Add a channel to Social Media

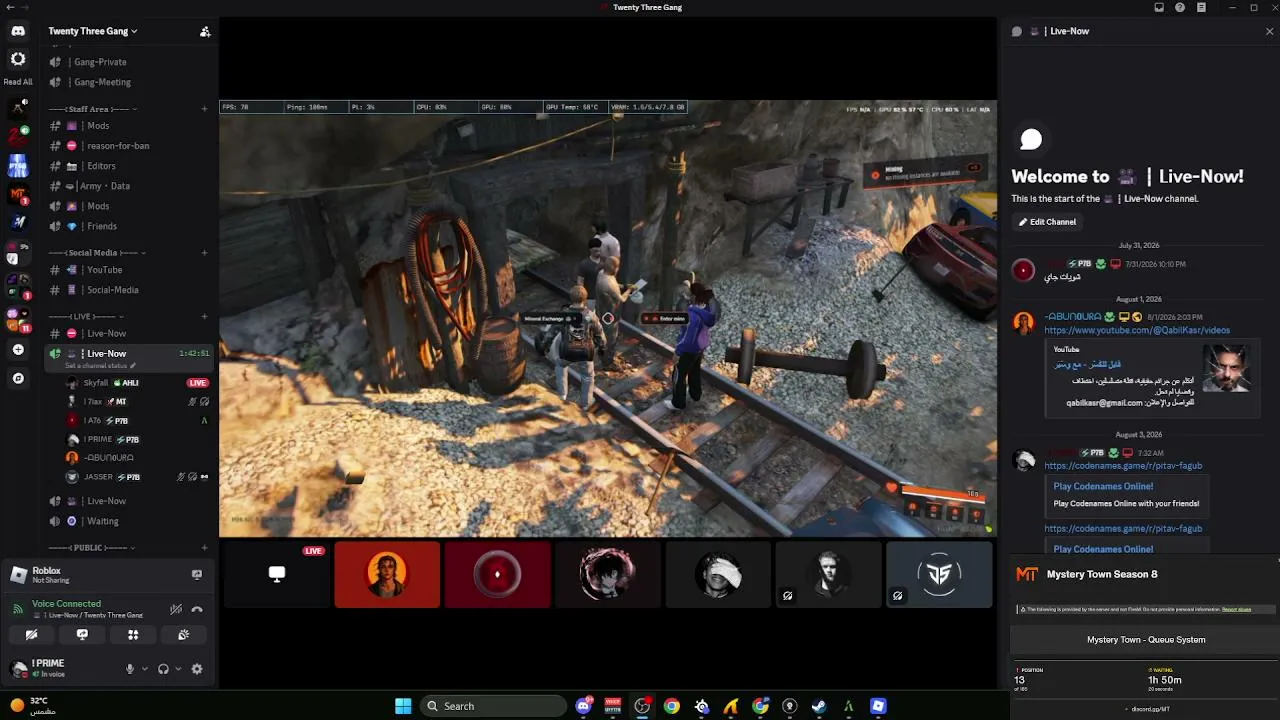tap(204, 253)
